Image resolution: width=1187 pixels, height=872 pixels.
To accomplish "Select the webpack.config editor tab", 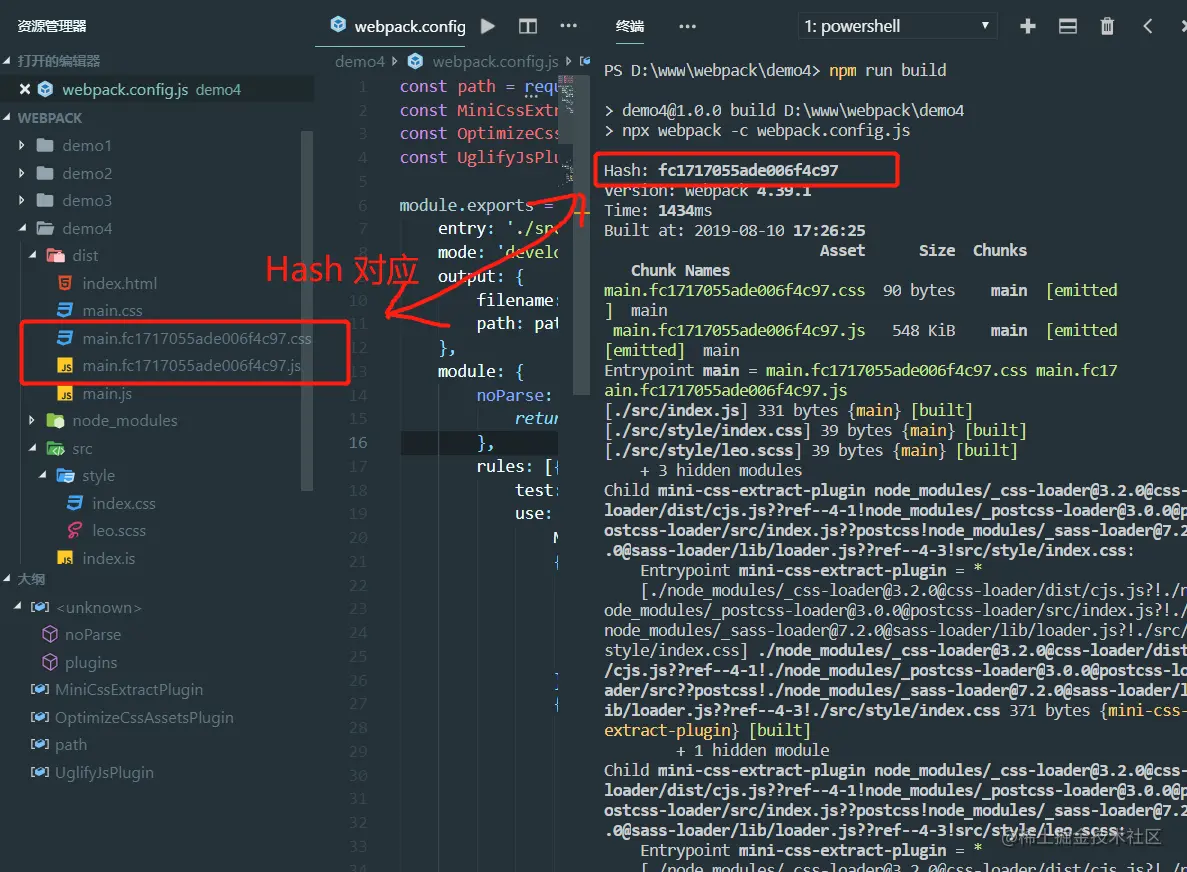I will click(x=395, y=26).
